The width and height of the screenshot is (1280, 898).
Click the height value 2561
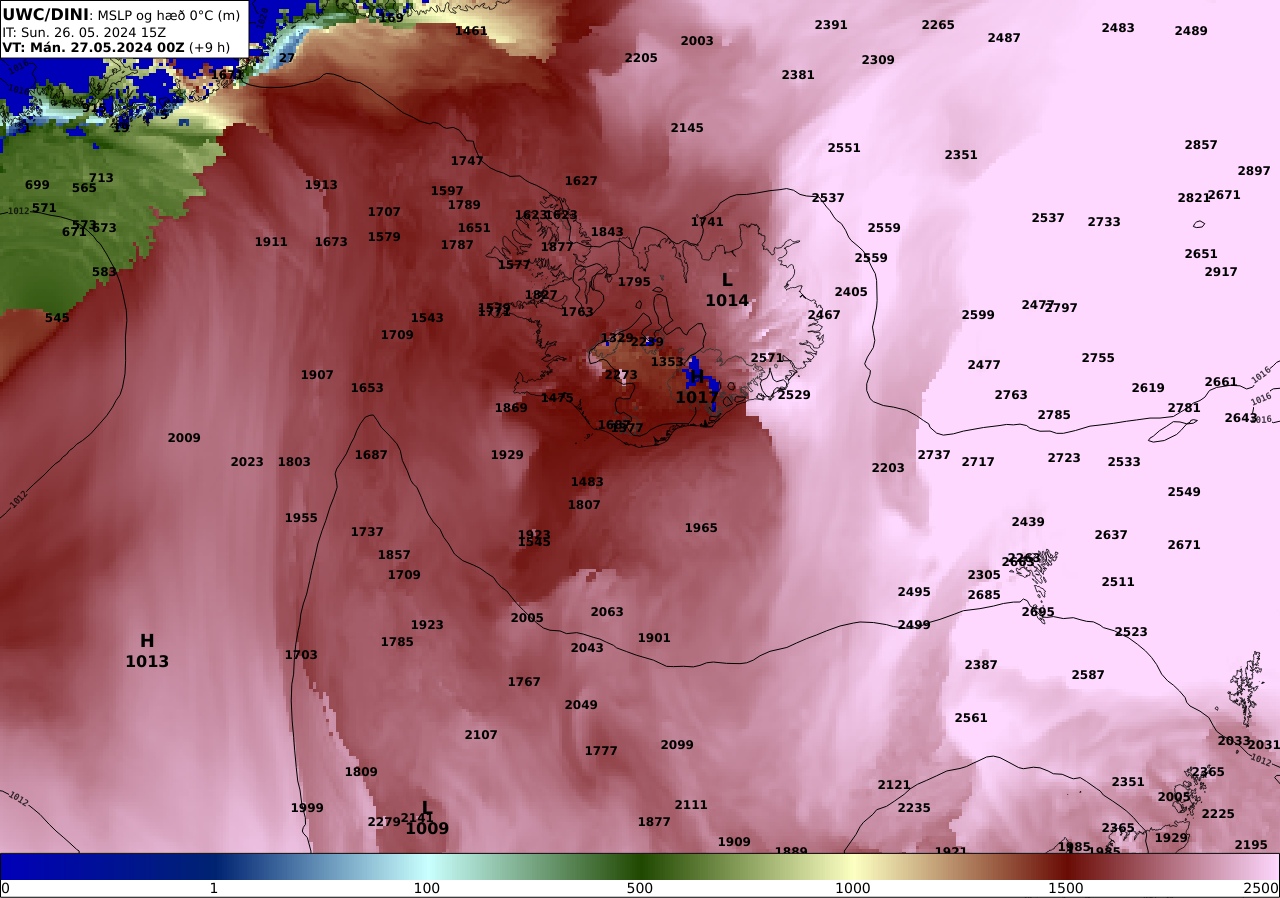point(971,718)
